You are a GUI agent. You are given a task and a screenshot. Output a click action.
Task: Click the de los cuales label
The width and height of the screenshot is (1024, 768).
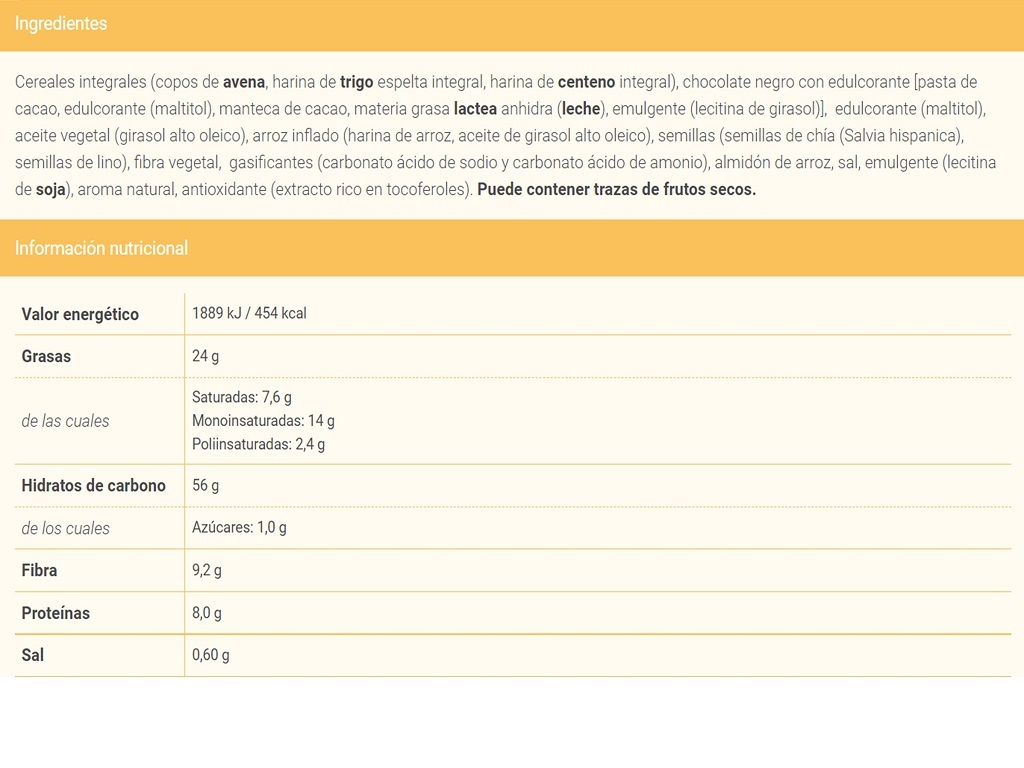(x=65, y=528)
